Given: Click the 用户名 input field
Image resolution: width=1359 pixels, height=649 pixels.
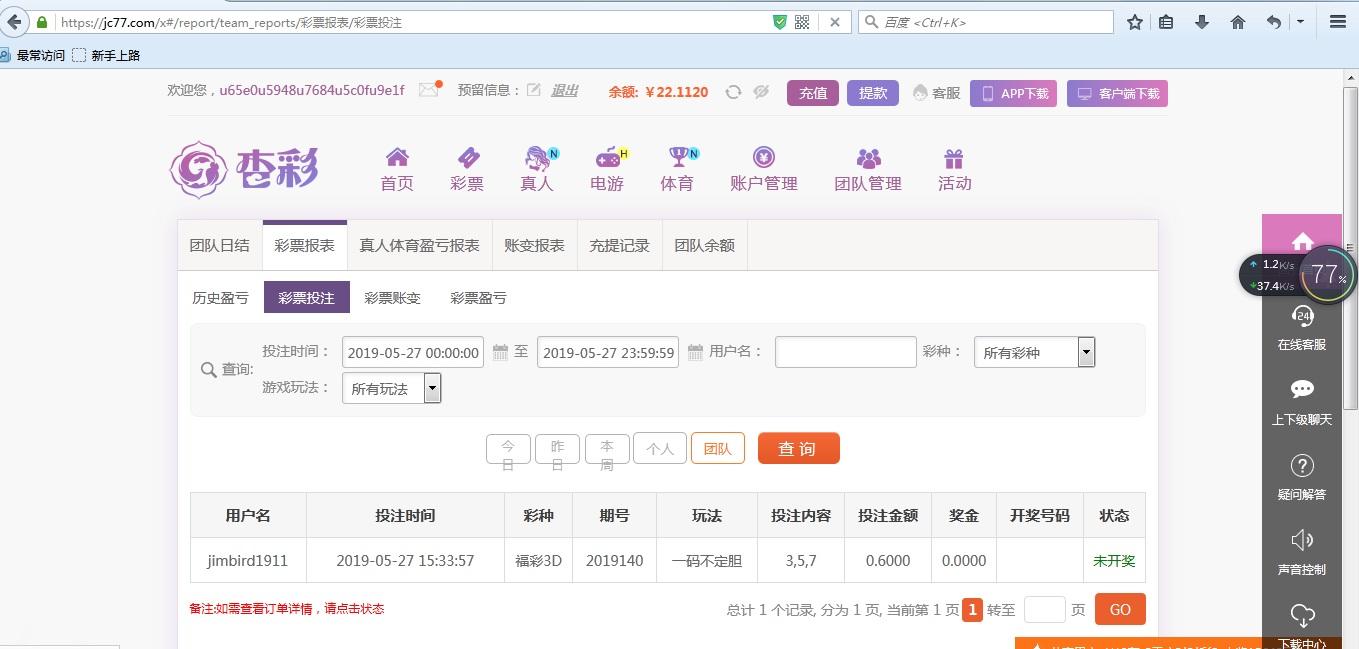Looking at the screenshot, I should (845, 352).
